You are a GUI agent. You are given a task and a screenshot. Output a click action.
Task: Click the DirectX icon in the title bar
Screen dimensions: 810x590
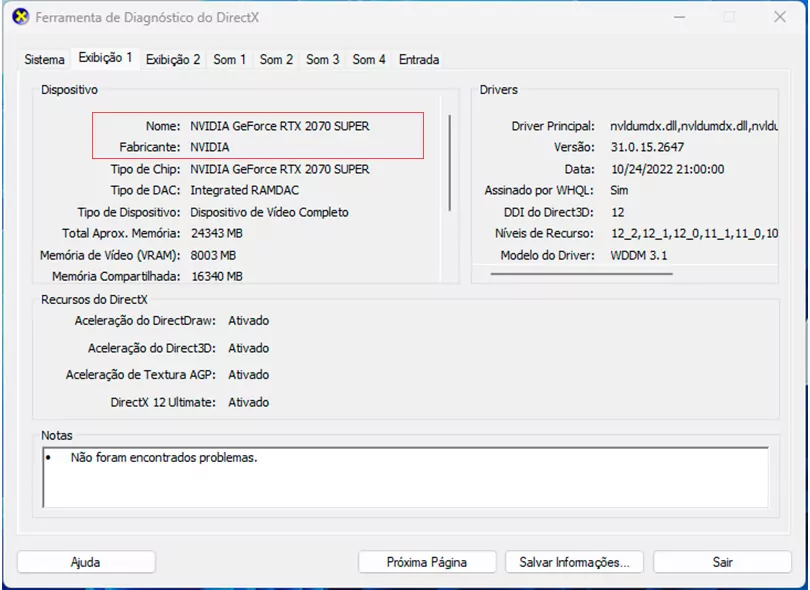[x=20, y=18]
